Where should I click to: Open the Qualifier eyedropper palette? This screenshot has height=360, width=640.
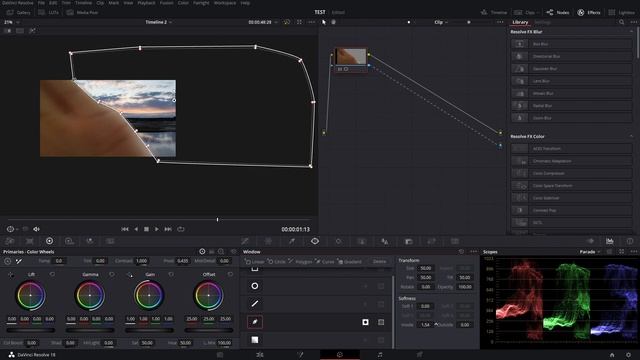pyautogui.click(x=292, y=241)
